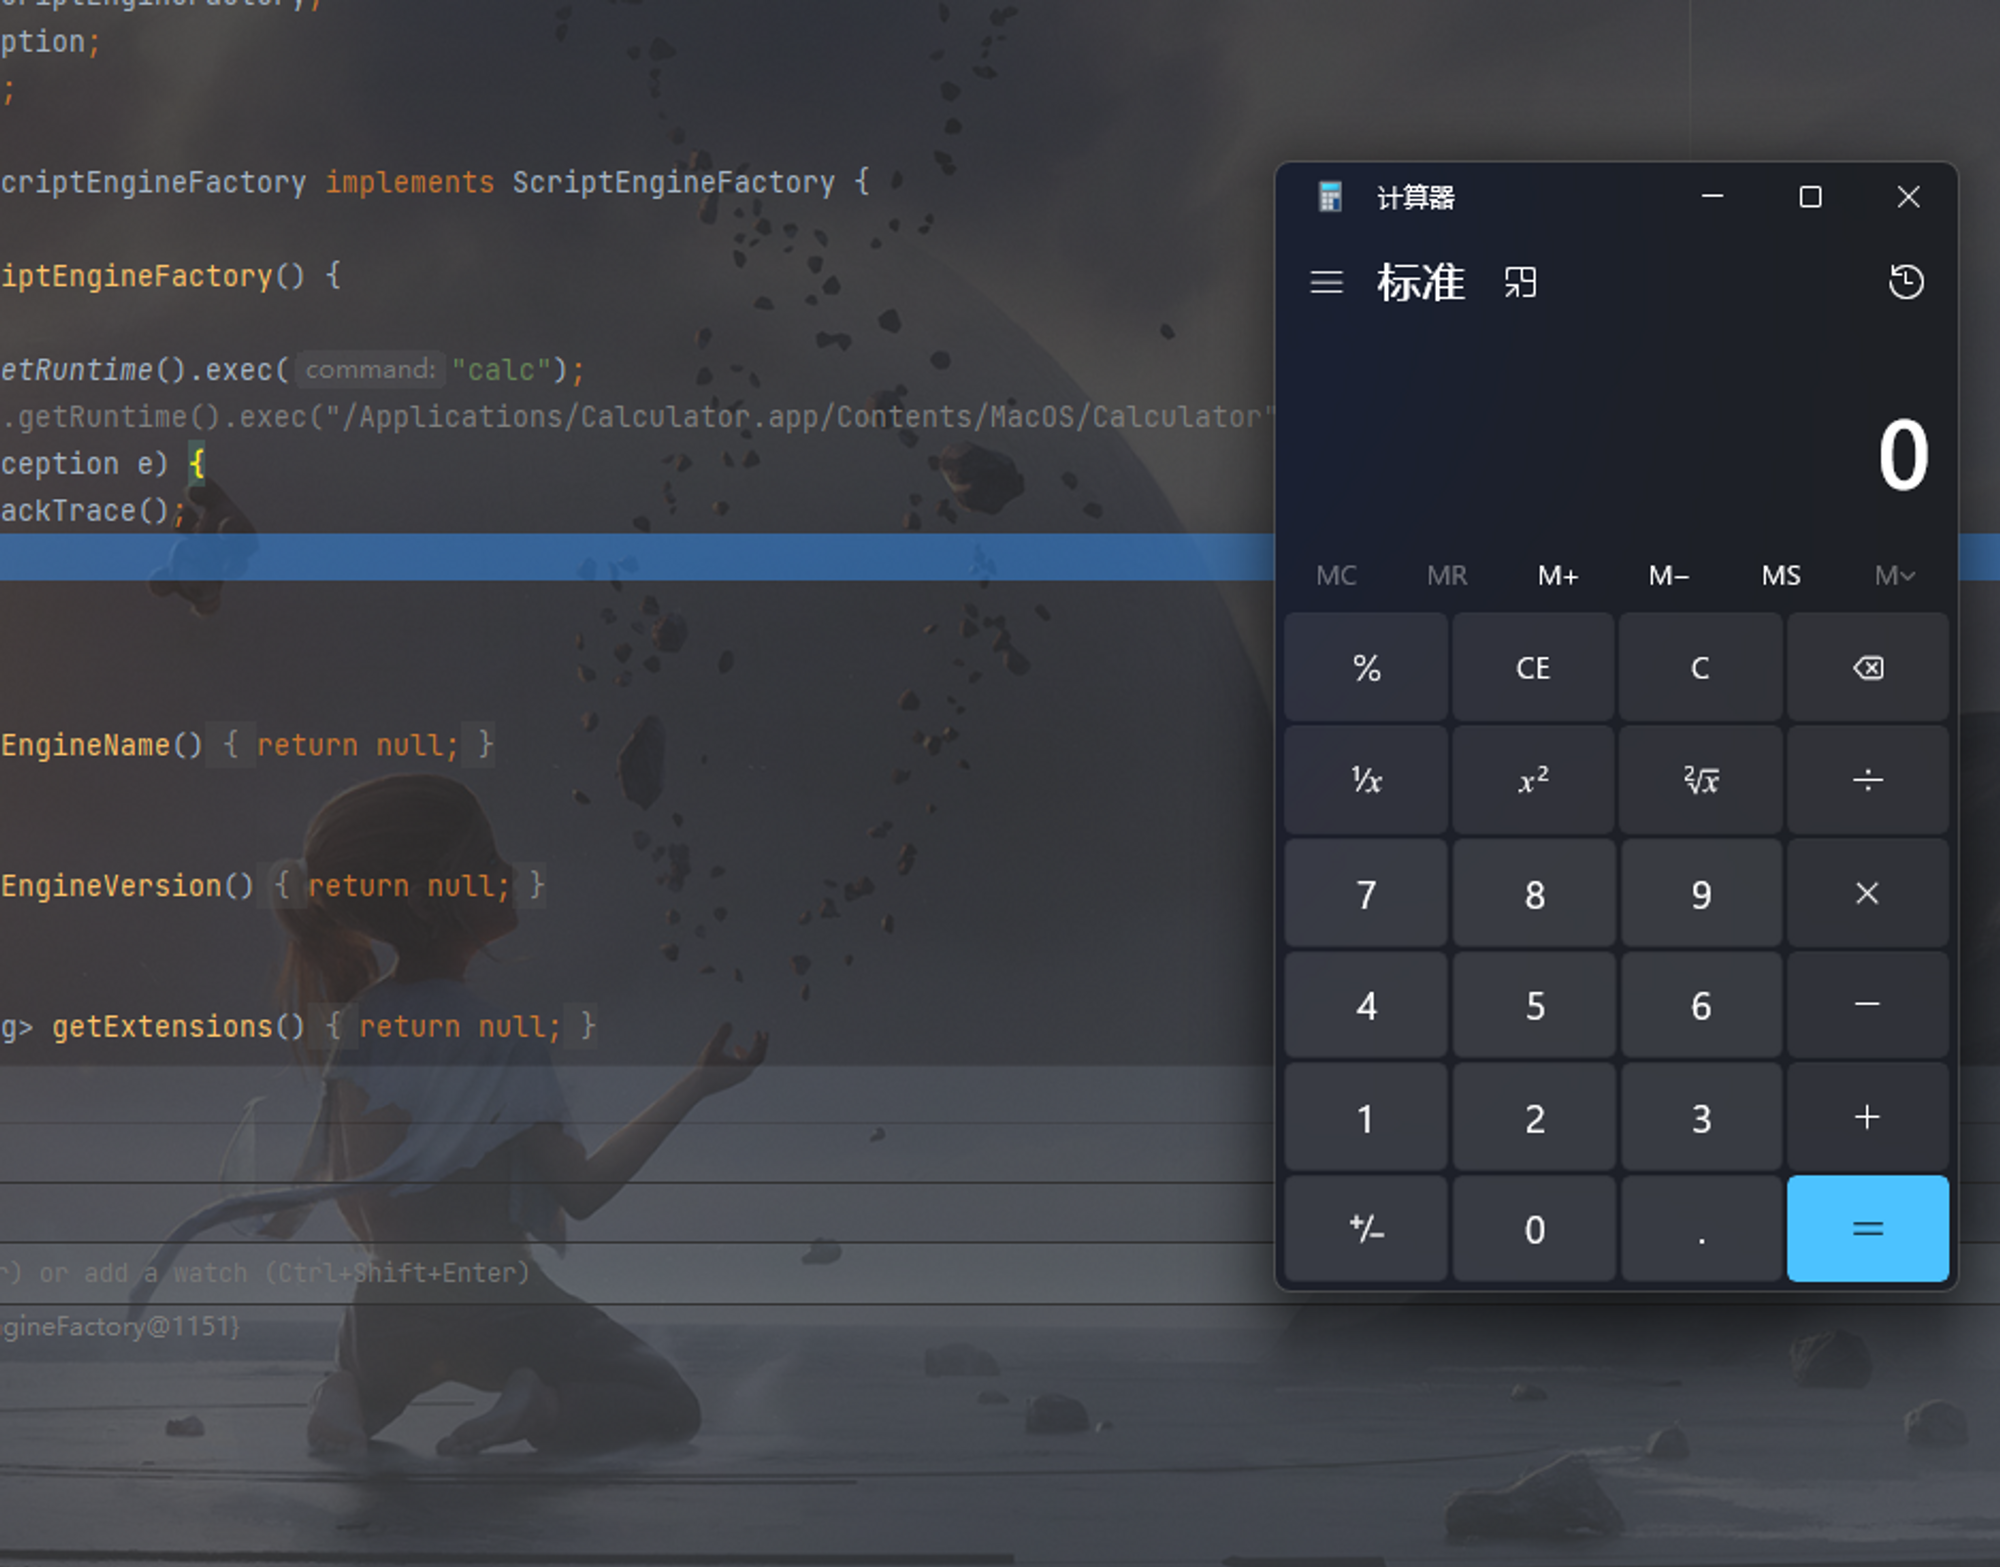Expand the memory list M dropdown
This screenshot has height=1567, width=2000.
click(x=1893, y=575)
